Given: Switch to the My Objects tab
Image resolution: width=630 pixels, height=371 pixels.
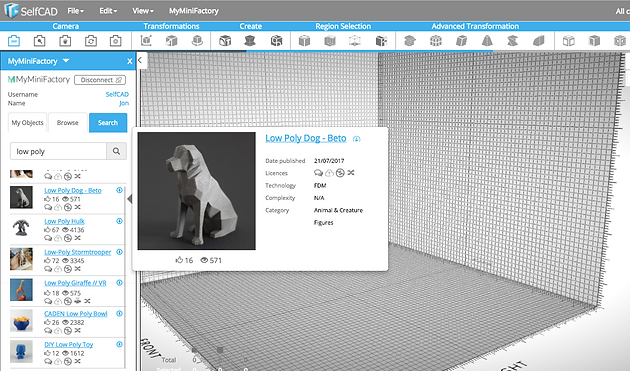Looking at the screenshot, I should click(x=27, y=123).
